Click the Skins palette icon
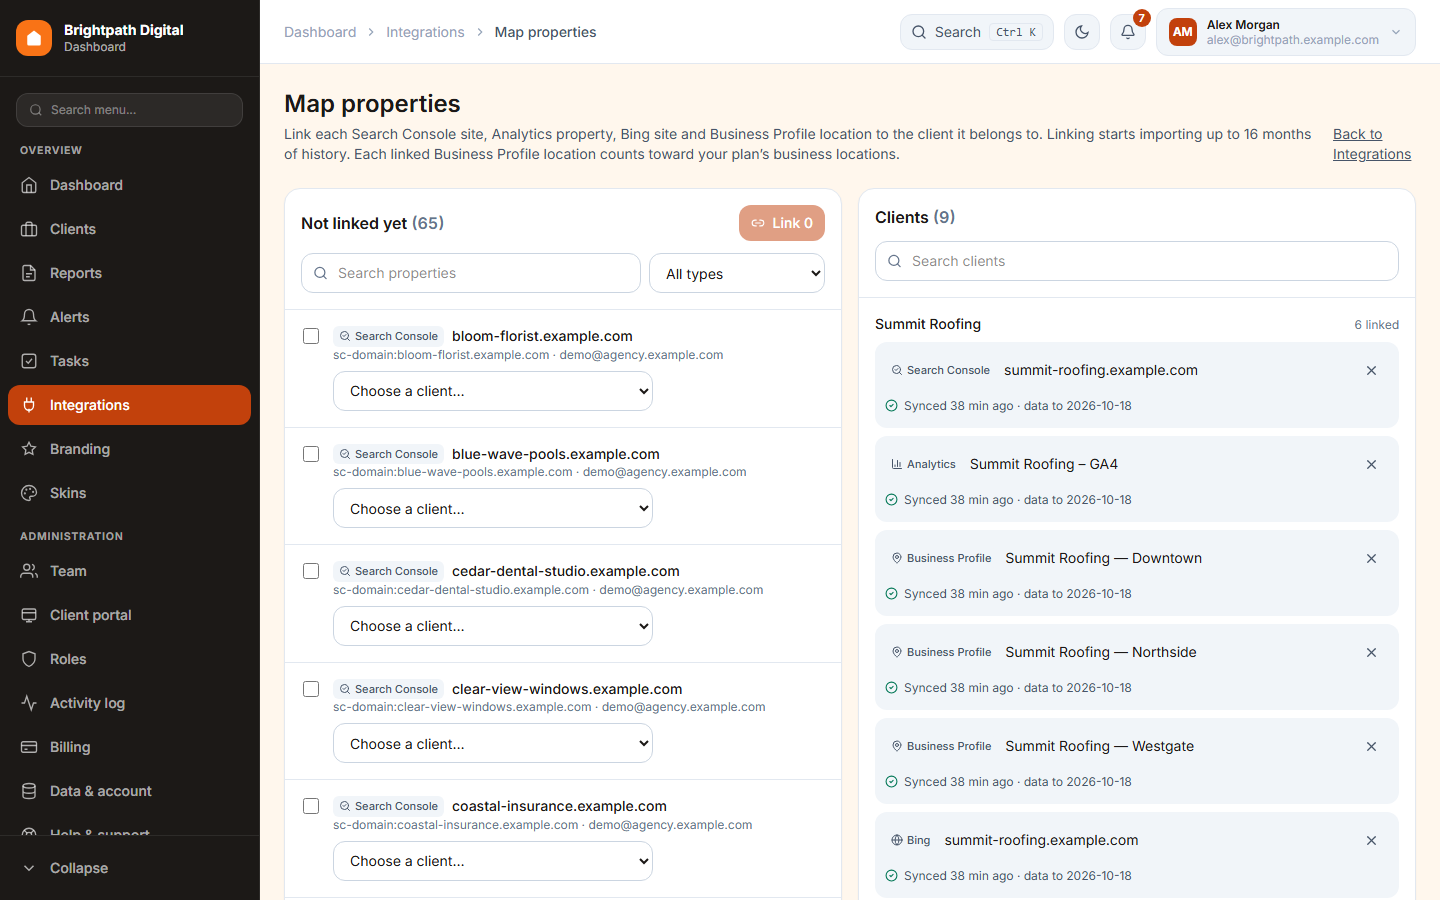The height and width of the screenshot is (900, 1440). click(29, 493)
